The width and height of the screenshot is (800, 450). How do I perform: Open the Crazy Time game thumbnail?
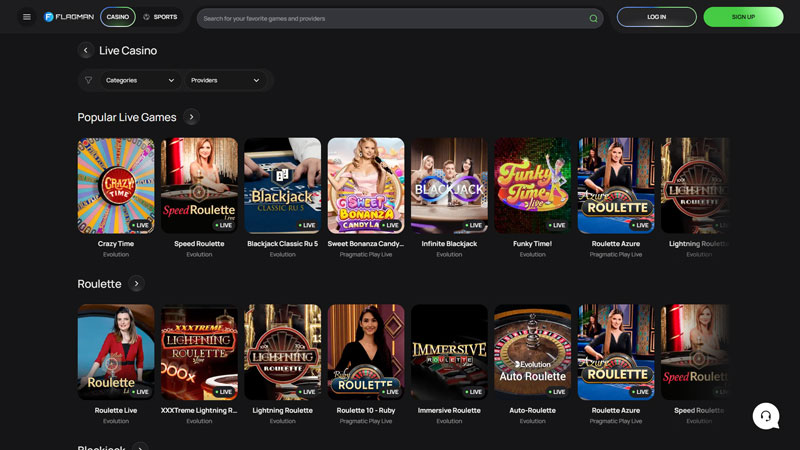[116, 185]
